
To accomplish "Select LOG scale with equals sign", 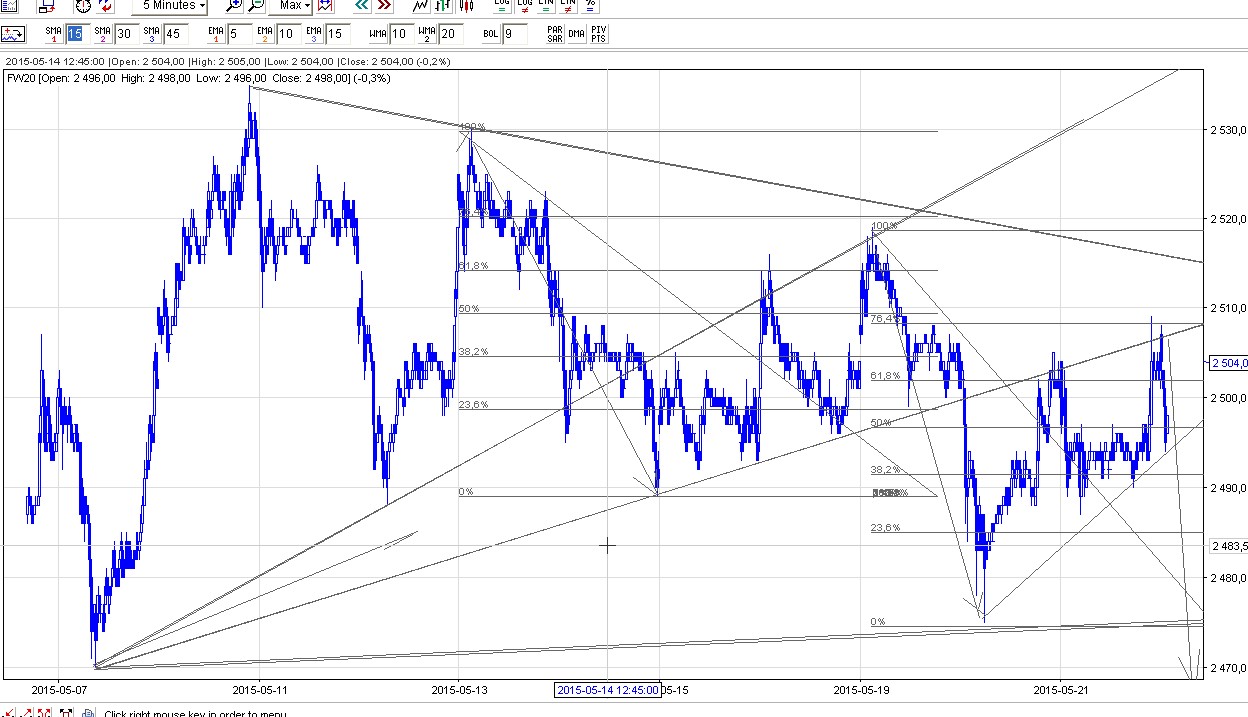I will 502,5.
